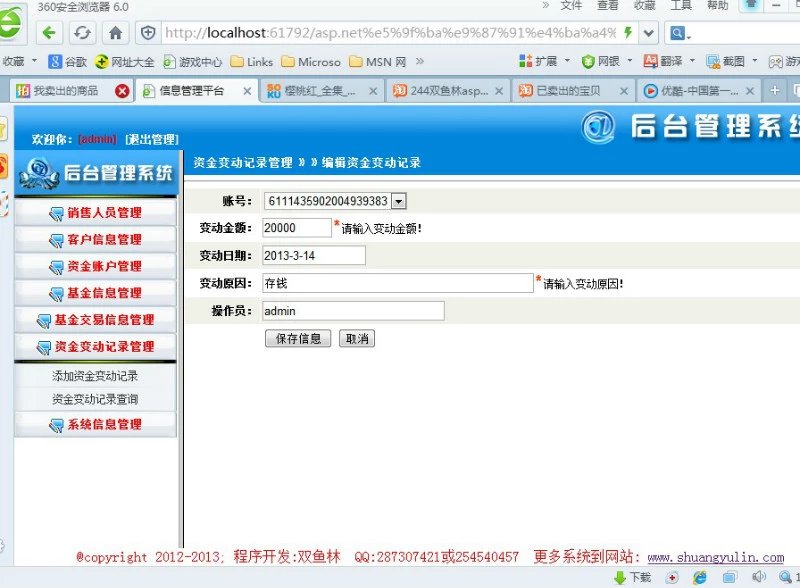This screenshot has width=800, height=588.
Task: Open the 网址大全 bookmark
Action: coord(124,62)
